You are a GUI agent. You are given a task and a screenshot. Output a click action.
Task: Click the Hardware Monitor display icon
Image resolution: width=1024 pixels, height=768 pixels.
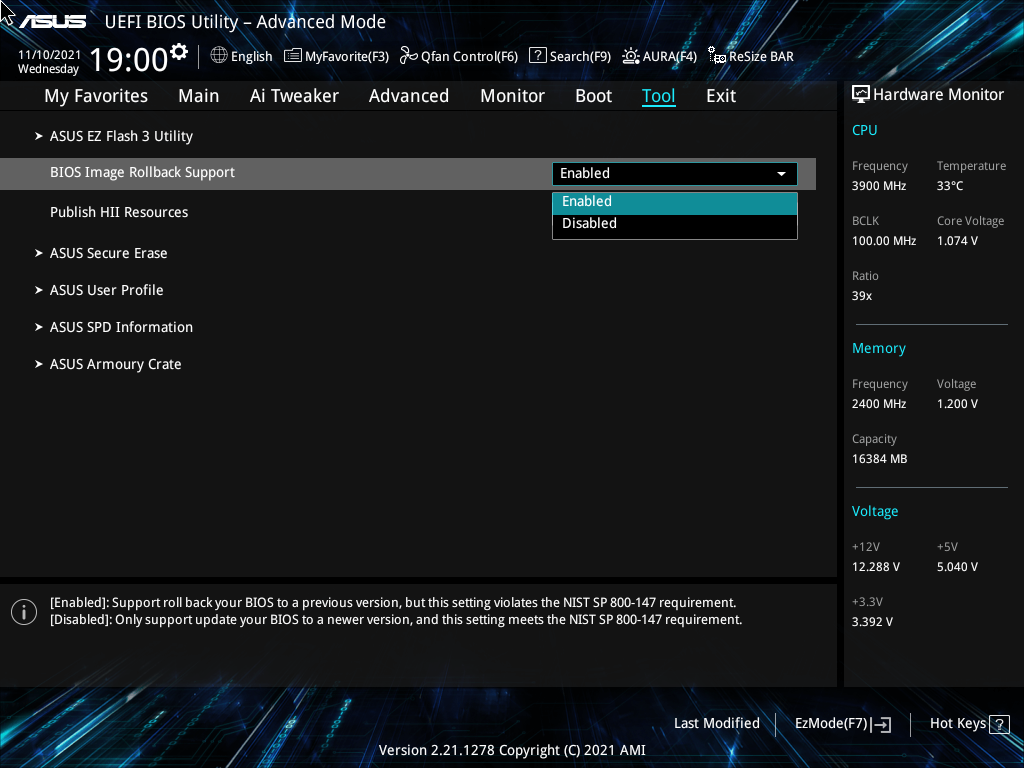click(861, 95)
